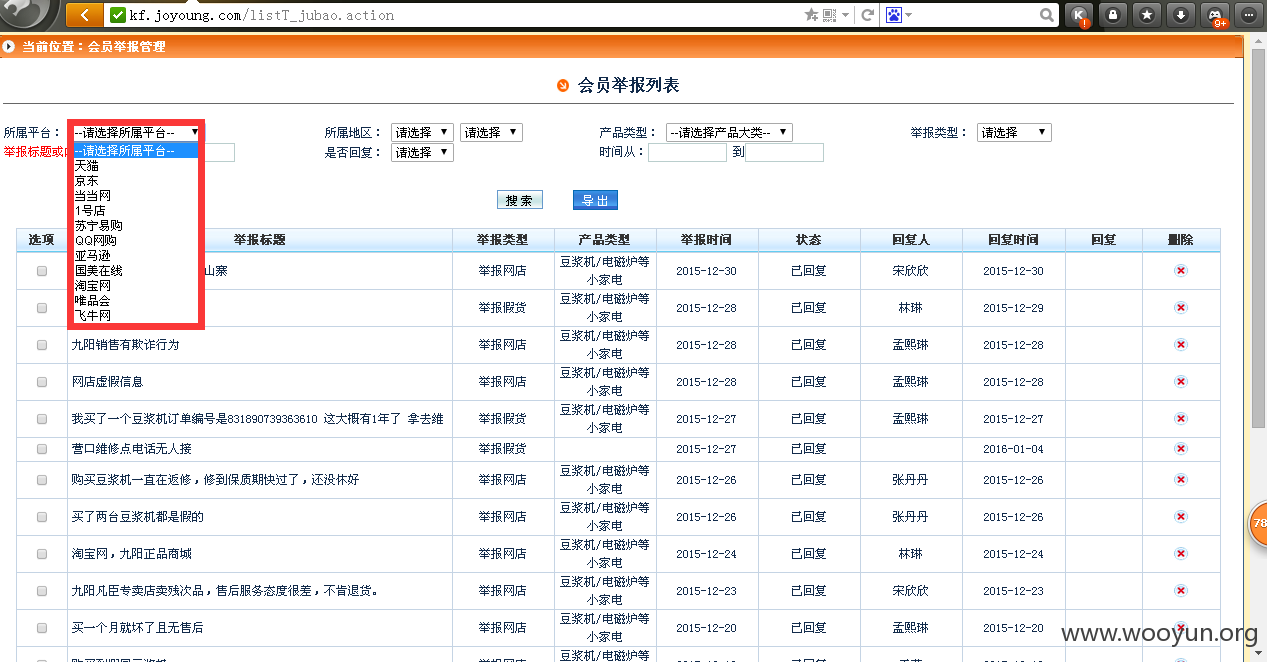Delete the 买了两台豆浆机都是假的 report
The width and height of the screenshot is (1267, 662).
tap(1180, 517)
